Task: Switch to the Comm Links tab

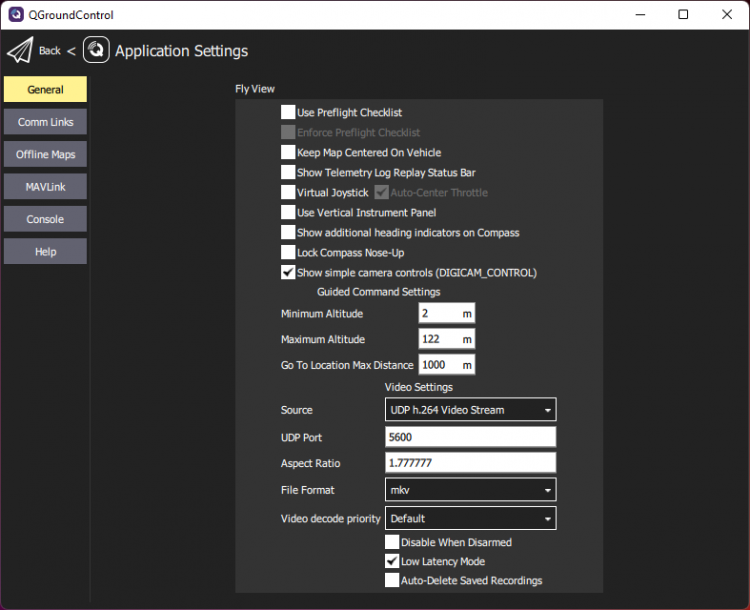Action: pyautogui.click(x=45, y=122)
